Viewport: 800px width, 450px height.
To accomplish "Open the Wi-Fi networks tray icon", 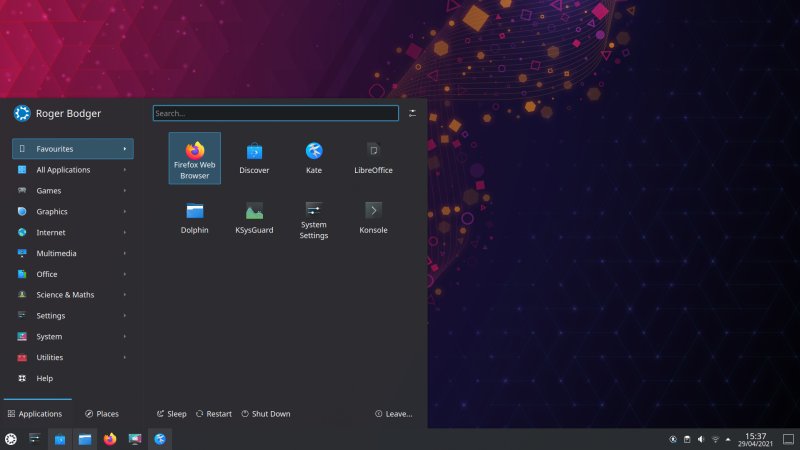I will click(x=715, y=439).
